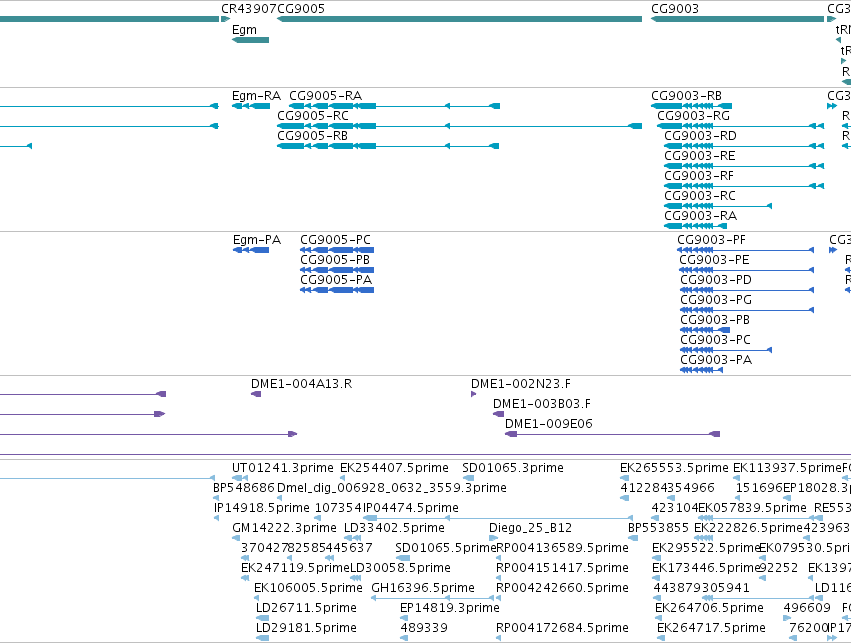
Task: Click the RP004151417.5prime label
Action: pos(562,568)
